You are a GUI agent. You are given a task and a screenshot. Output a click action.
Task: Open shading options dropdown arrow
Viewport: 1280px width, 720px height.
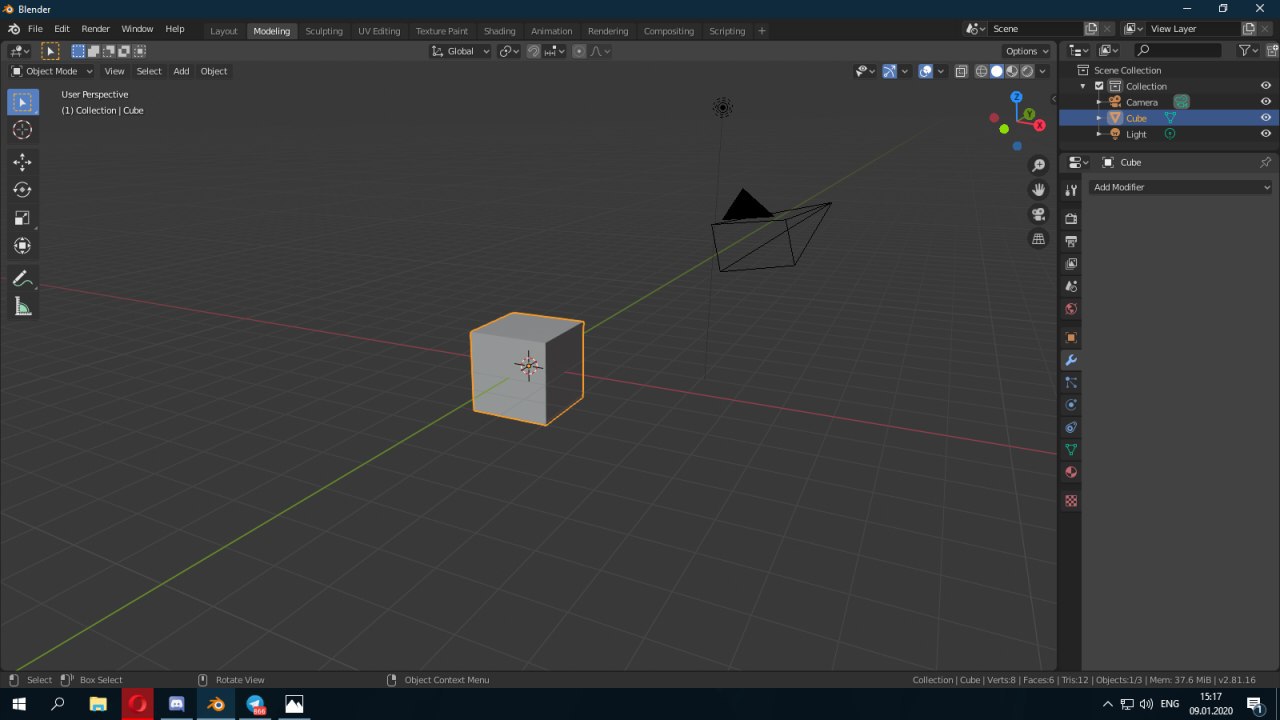tap(1043, 71)
